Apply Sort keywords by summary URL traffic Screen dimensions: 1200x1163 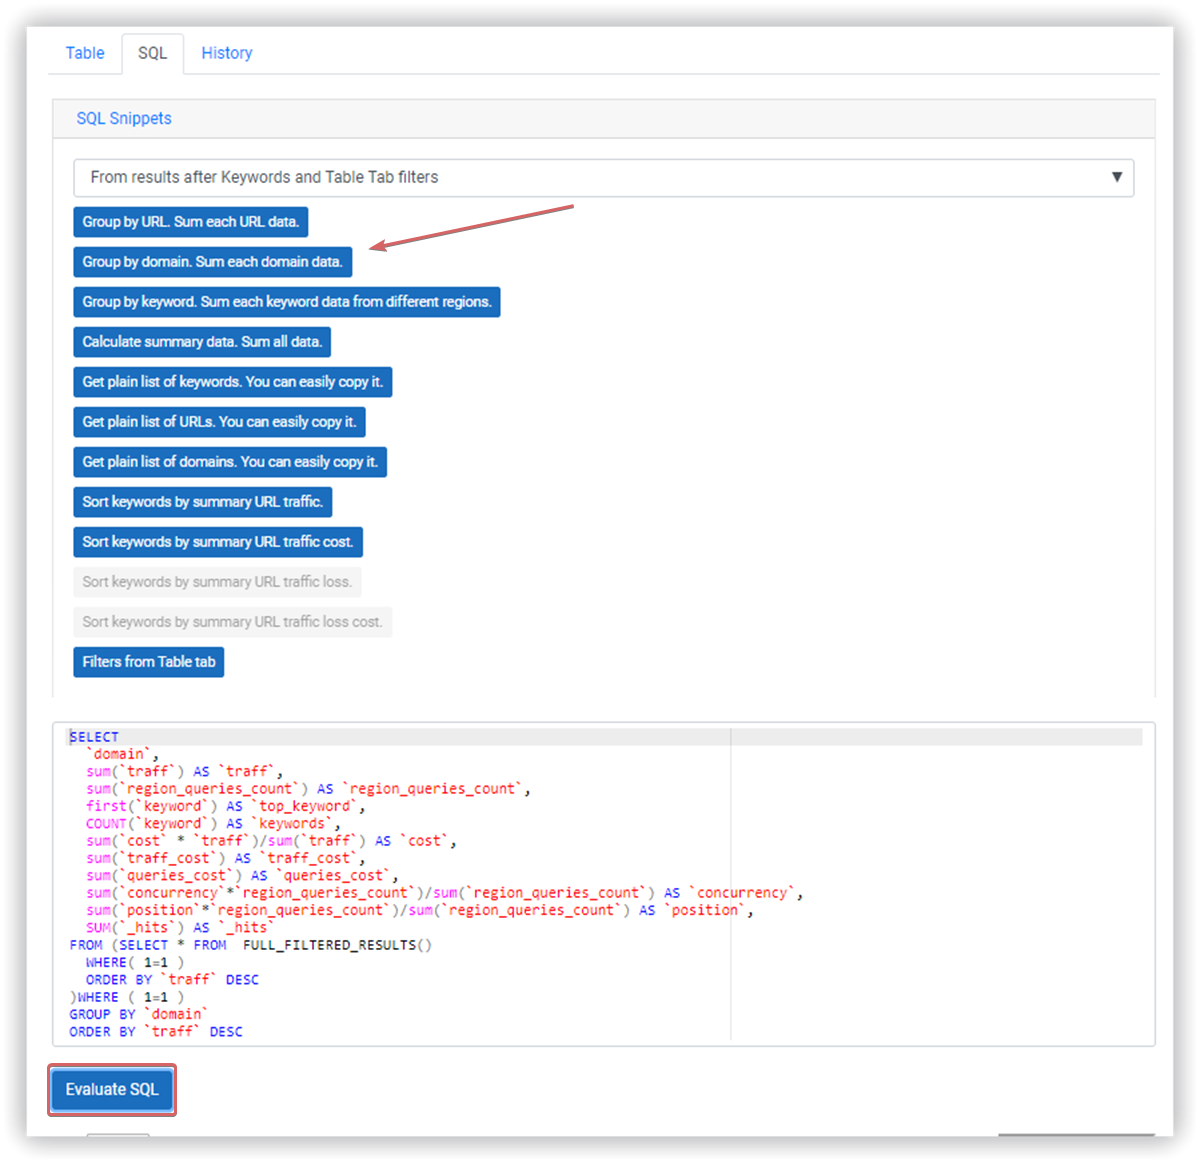point(203,502)
